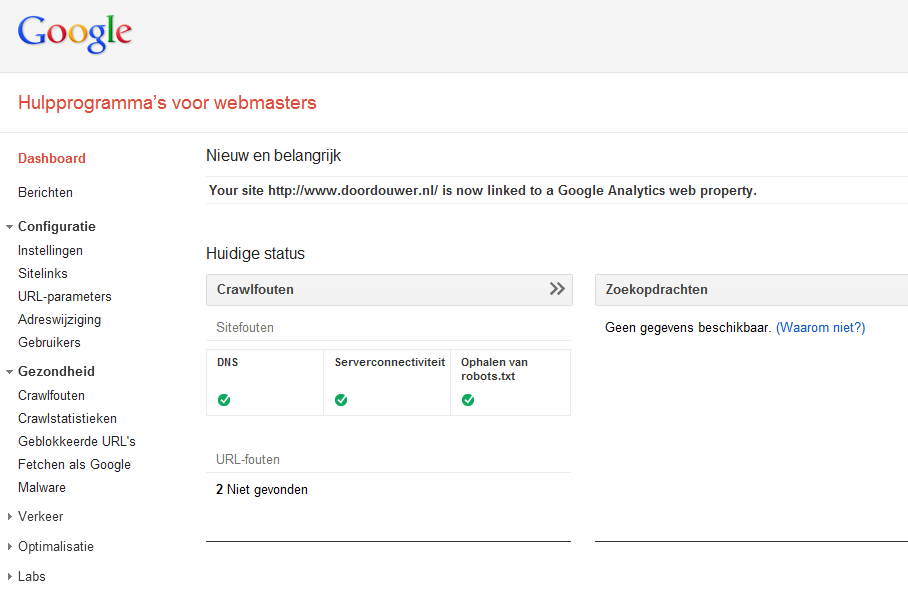The image size is (908, 595).
Task: Open the Zoekopdrachten panel header
Action: 657,289
